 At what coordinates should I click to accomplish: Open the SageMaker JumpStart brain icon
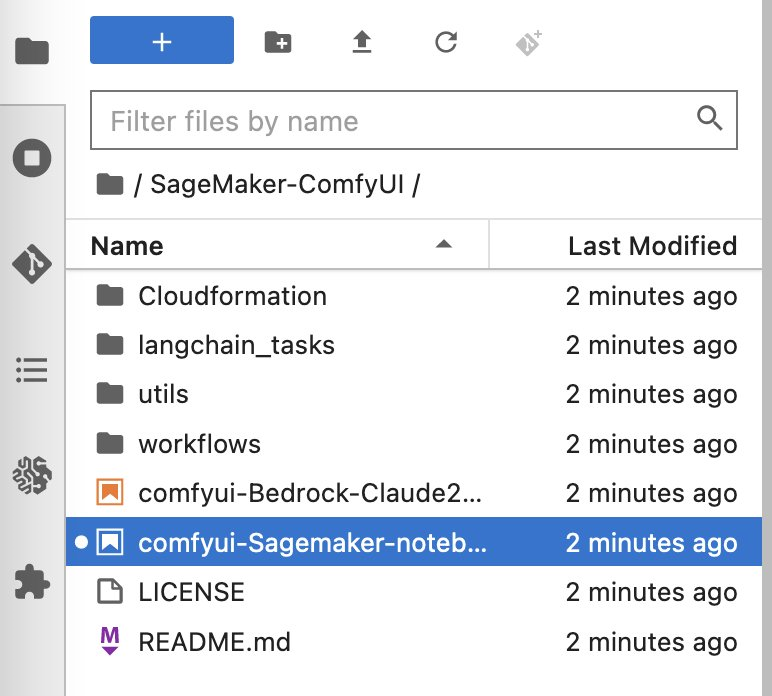(32, 475)
